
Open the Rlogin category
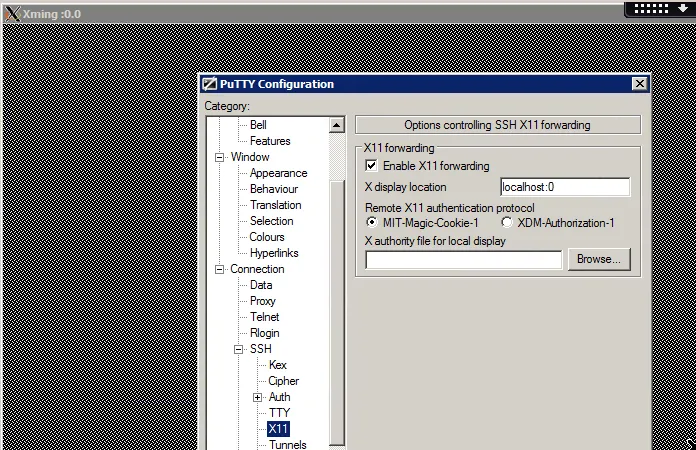(x=265, y=332)
